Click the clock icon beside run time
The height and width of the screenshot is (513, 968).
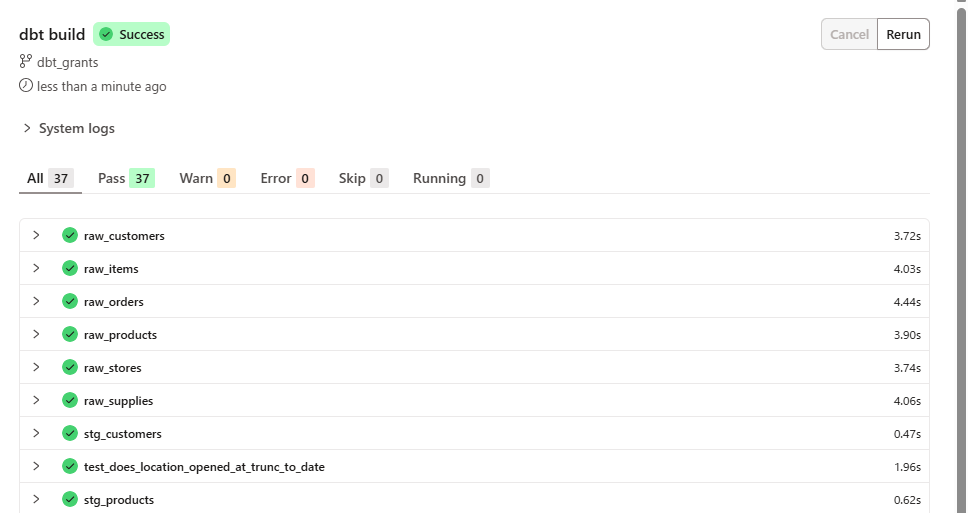(x=26, y=86)
